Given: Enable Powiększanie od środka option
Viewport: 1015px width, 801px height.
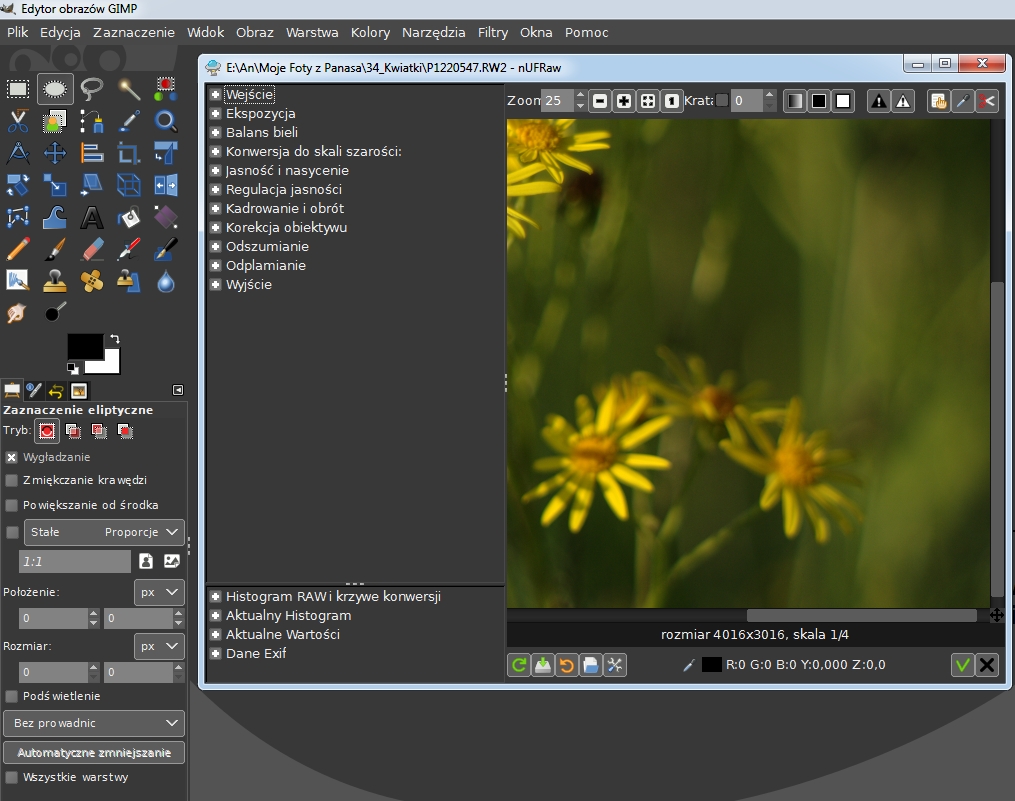Looking at the screenshot, I should tap(12, 505).
